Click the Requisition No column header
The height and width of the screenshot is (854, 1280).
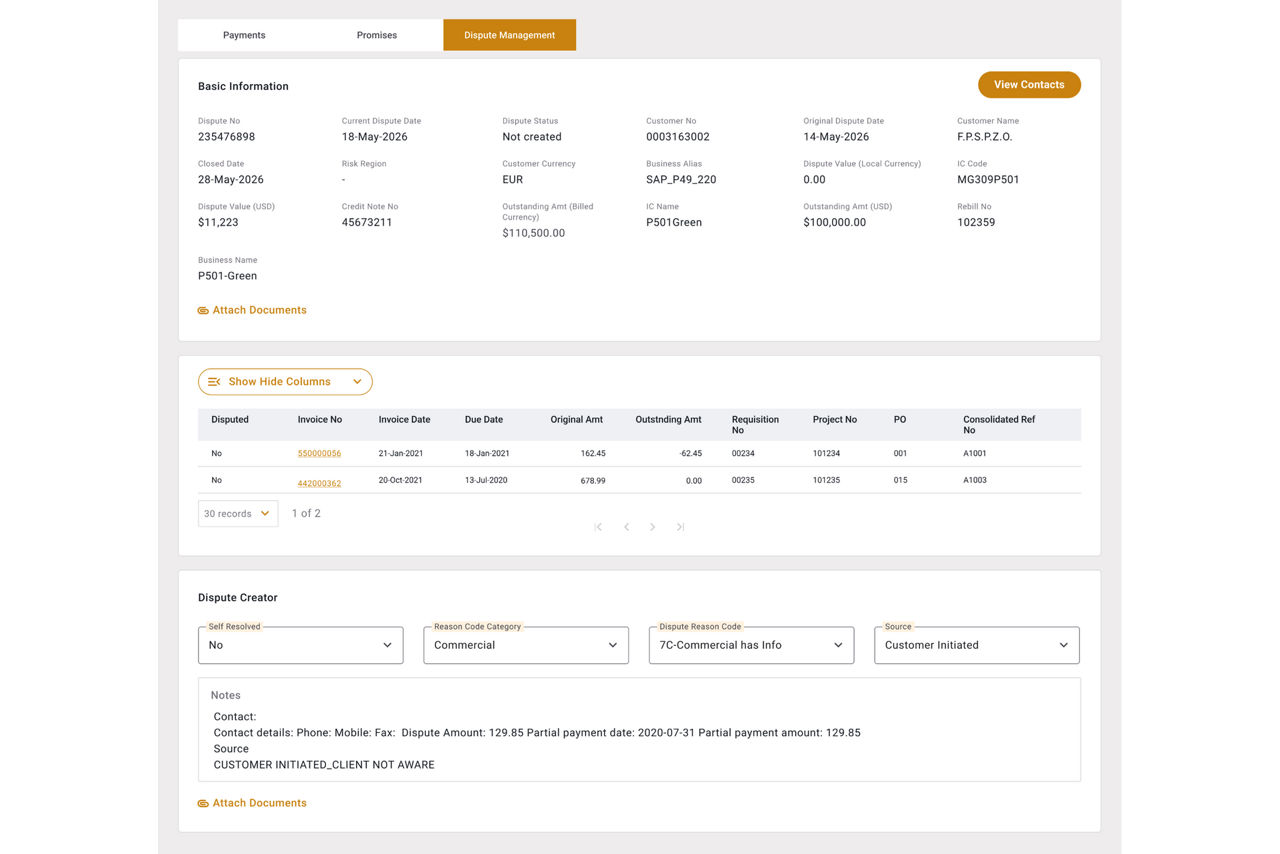[x=755, y=425]
